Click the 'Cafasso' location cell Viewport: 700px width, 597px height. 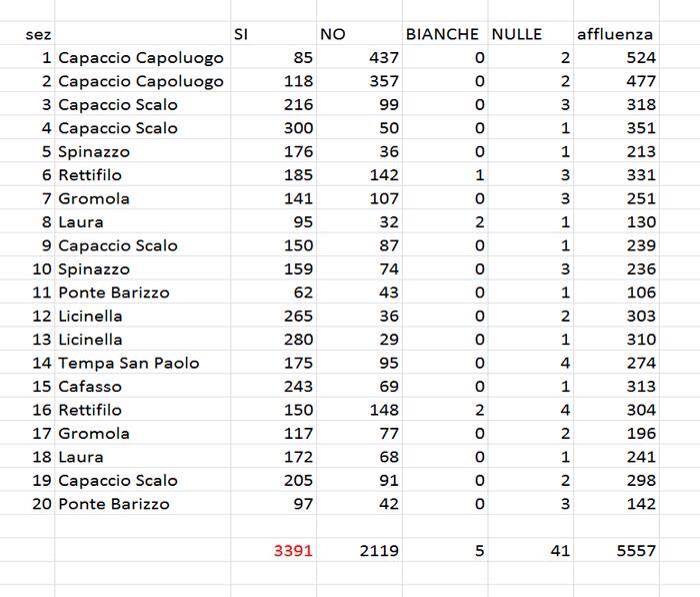[x=143, y=386]
